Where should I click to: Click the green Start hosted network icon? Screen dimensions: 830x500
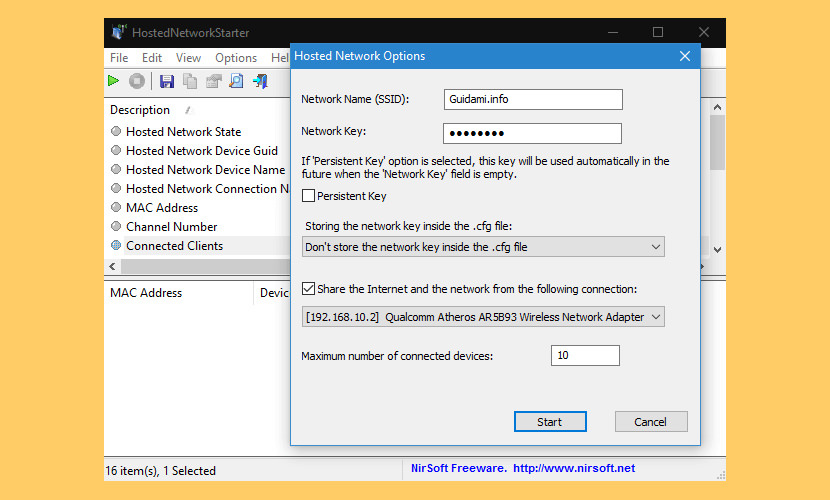point(114,81)
